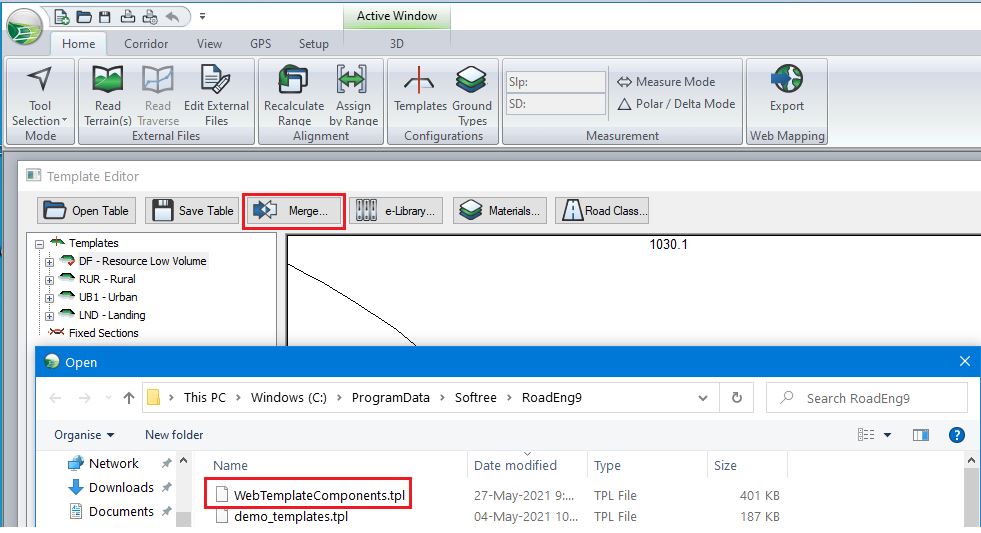The image size is (981, 533).
Task: Toggle Polar / Delta Mode
Action: [x=676, y=104]
